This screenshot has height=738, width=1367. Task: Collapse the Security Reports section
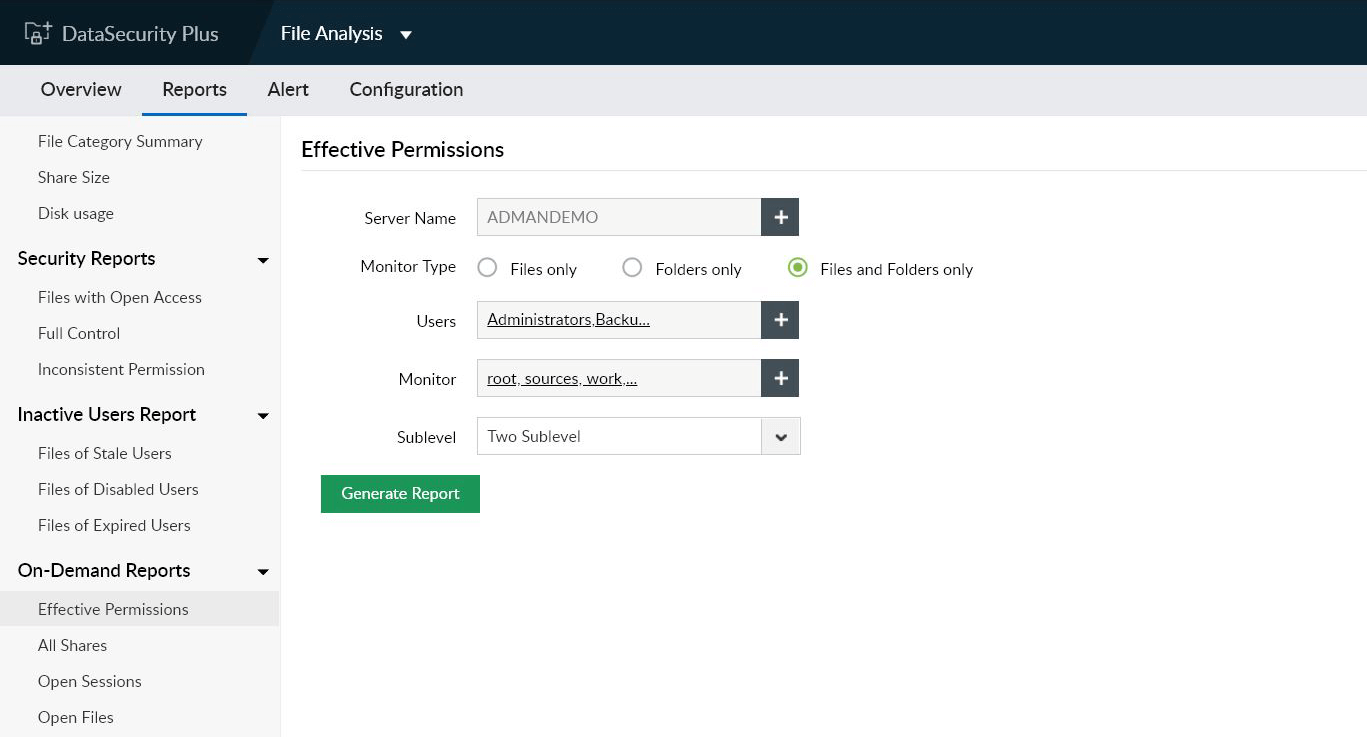(x=263, y=260)
